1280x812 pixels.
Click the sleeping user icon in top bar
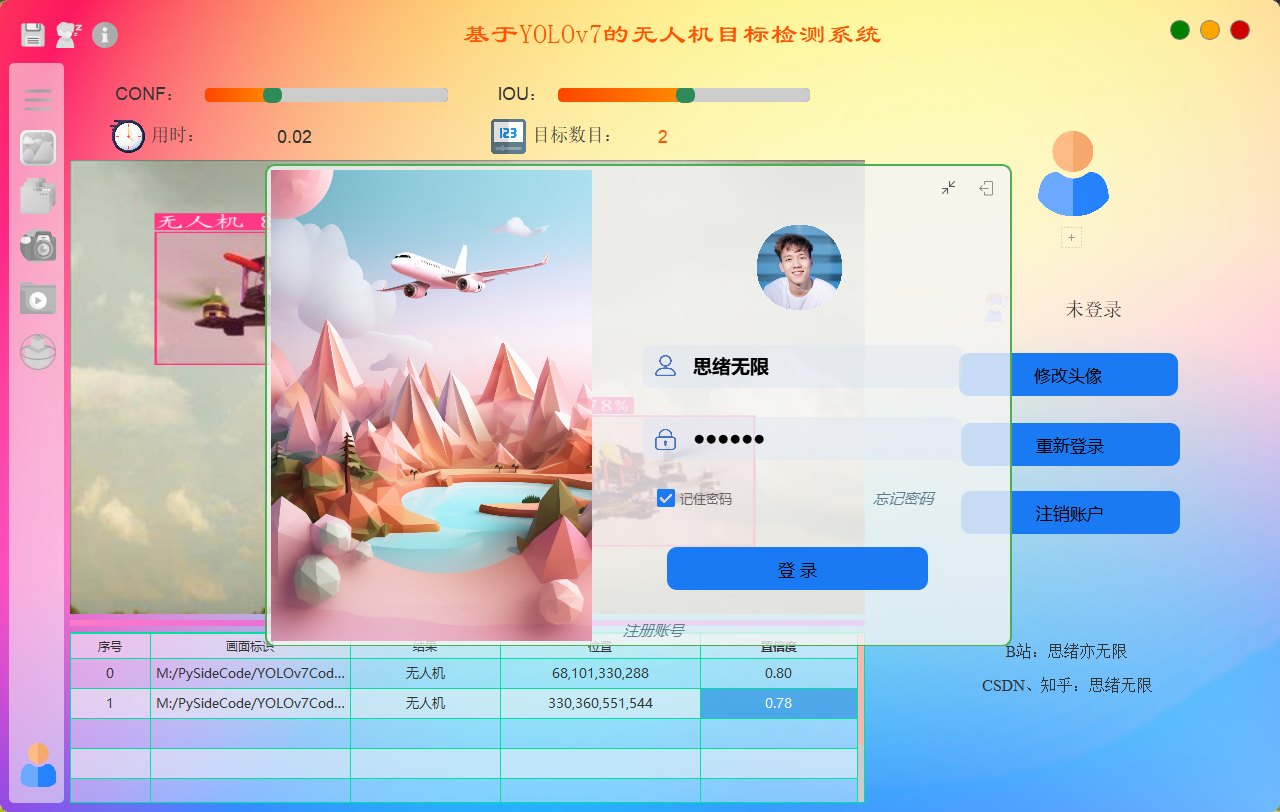pyautogui.click(x=68, y=35)
